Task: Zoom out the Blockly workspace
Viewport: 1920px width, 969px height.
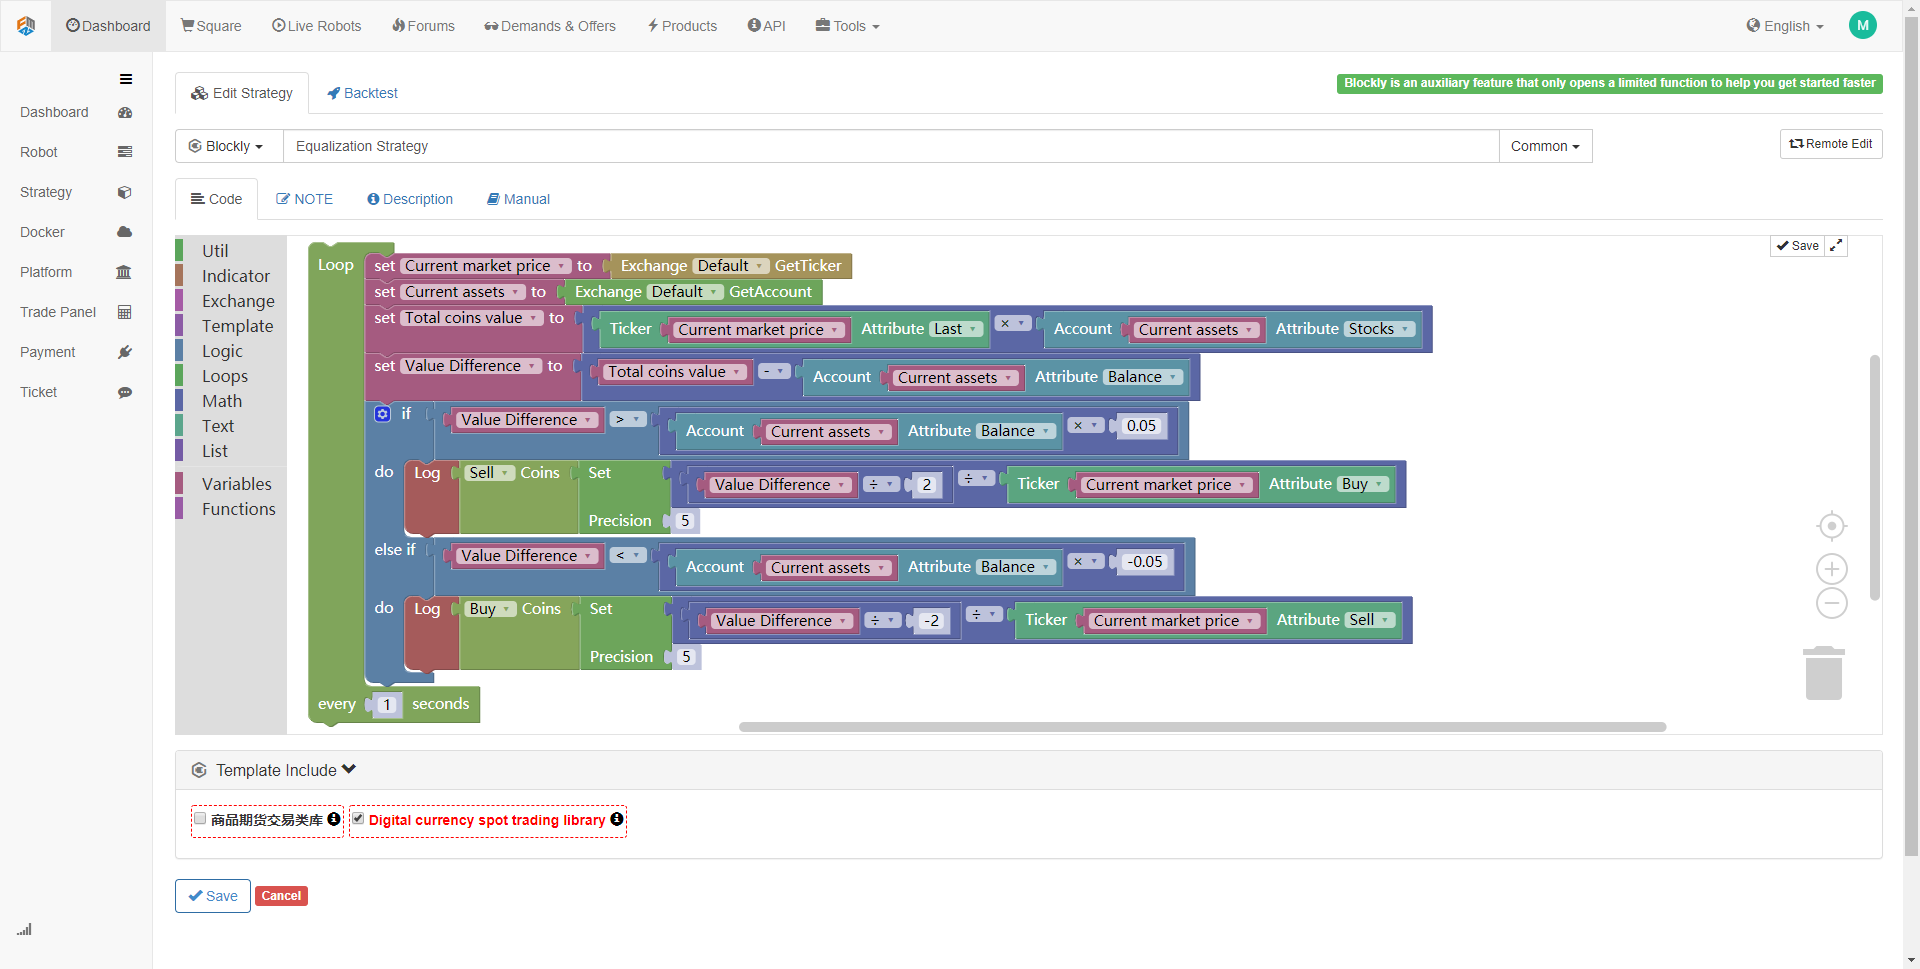Action: tap(1831, 603)
